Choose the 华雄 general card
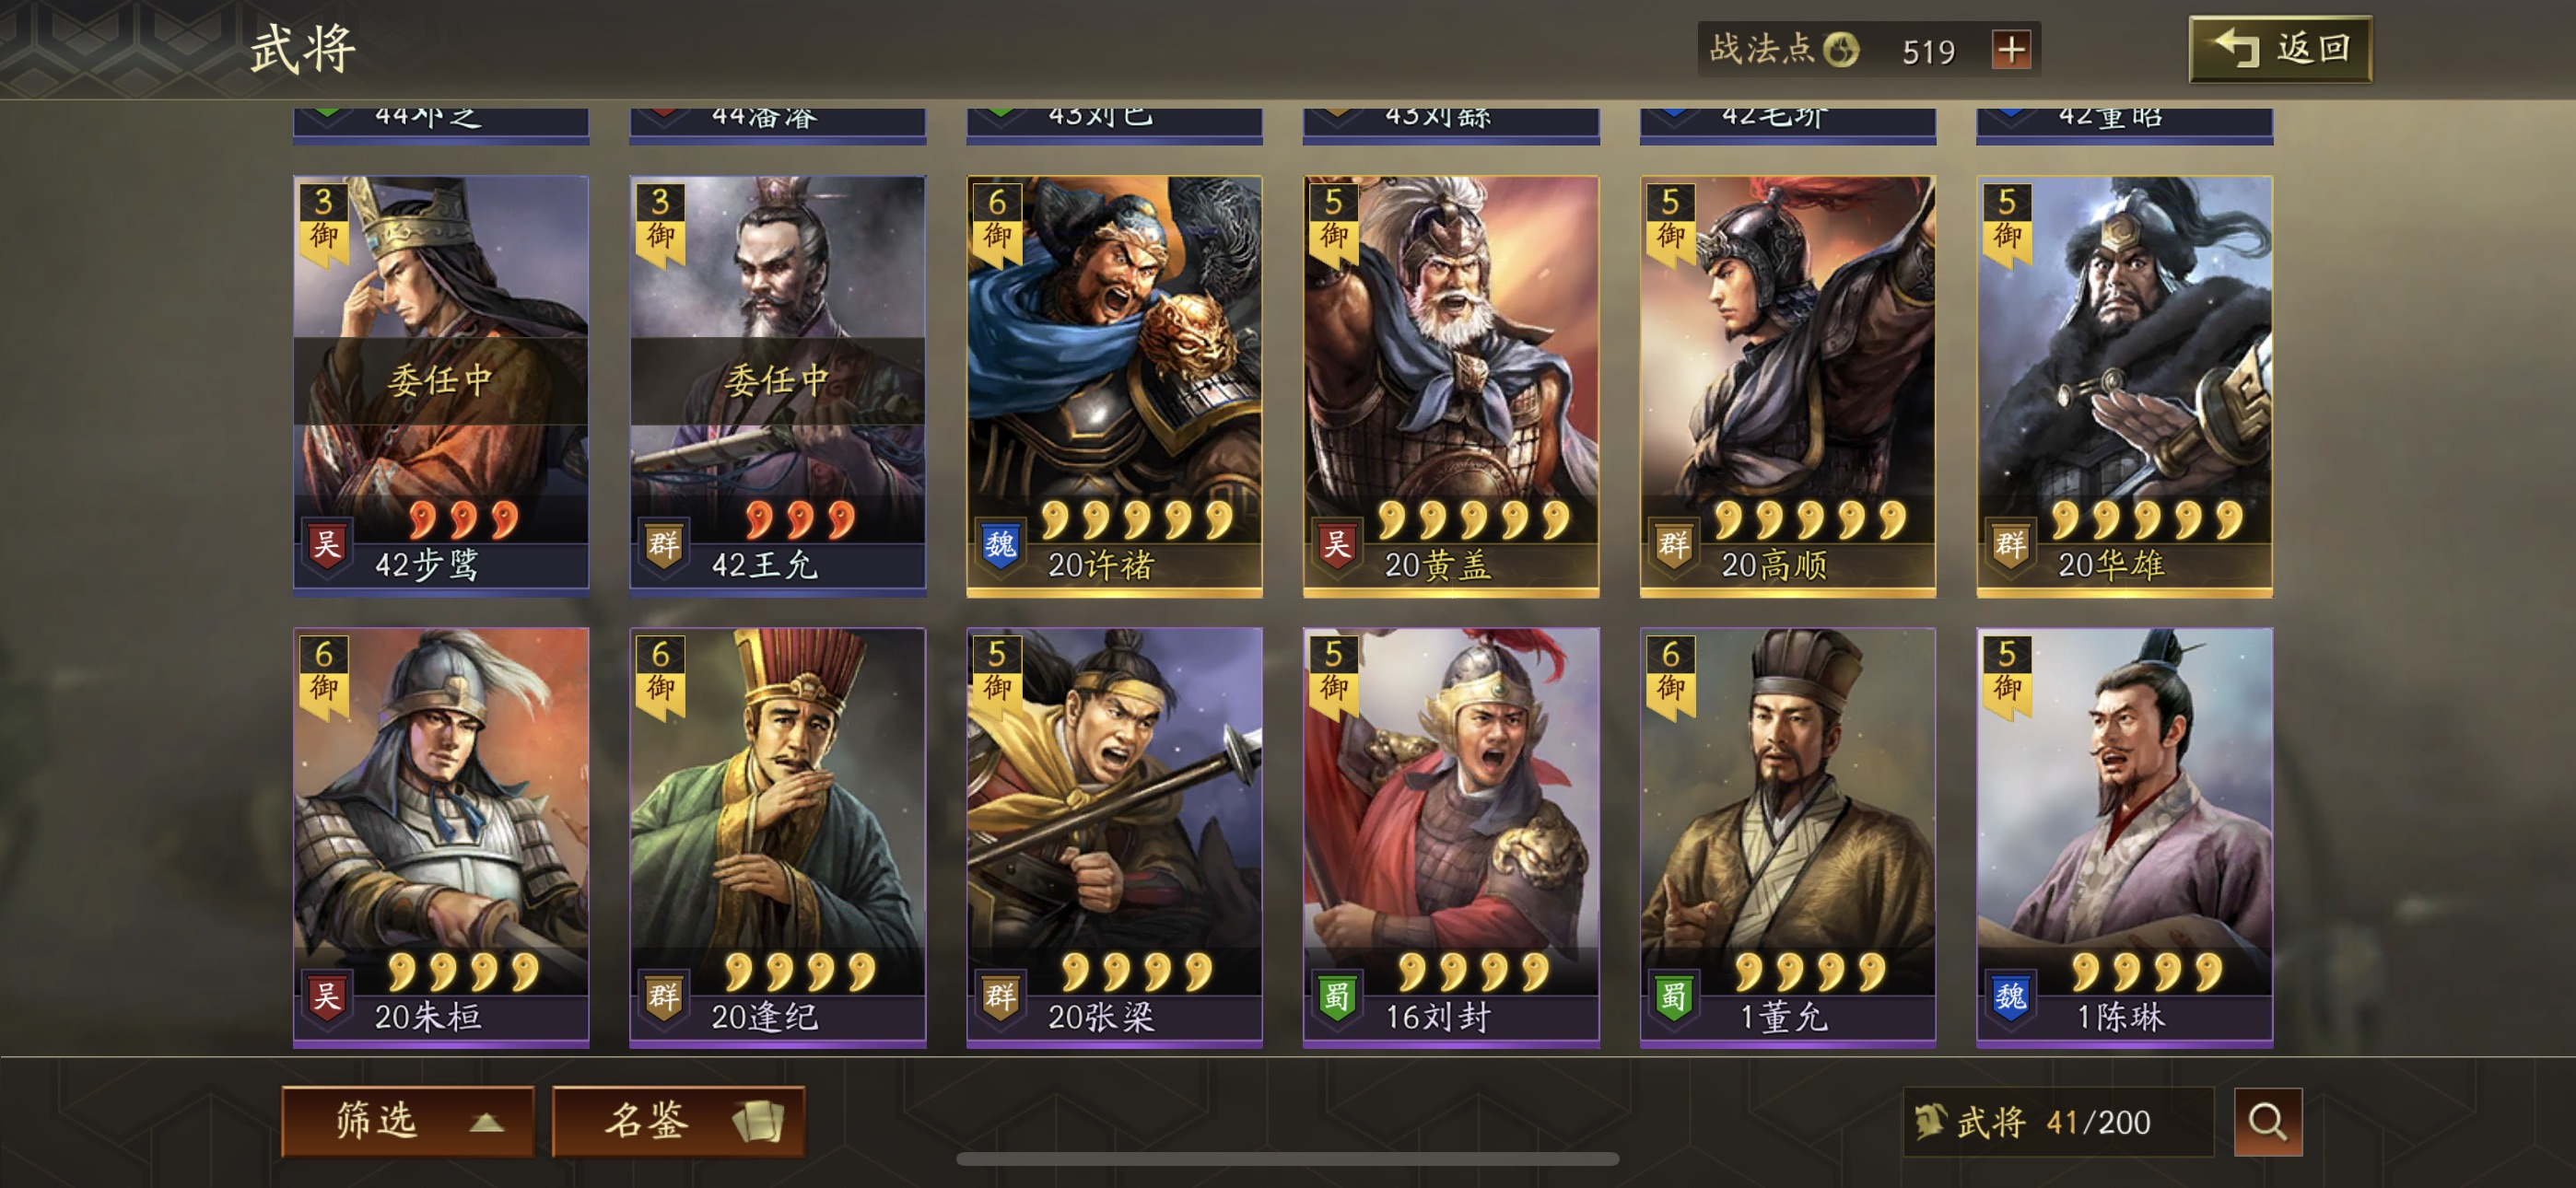This screenshot has height=1188, width=2576. click(x=2125, y=386)
